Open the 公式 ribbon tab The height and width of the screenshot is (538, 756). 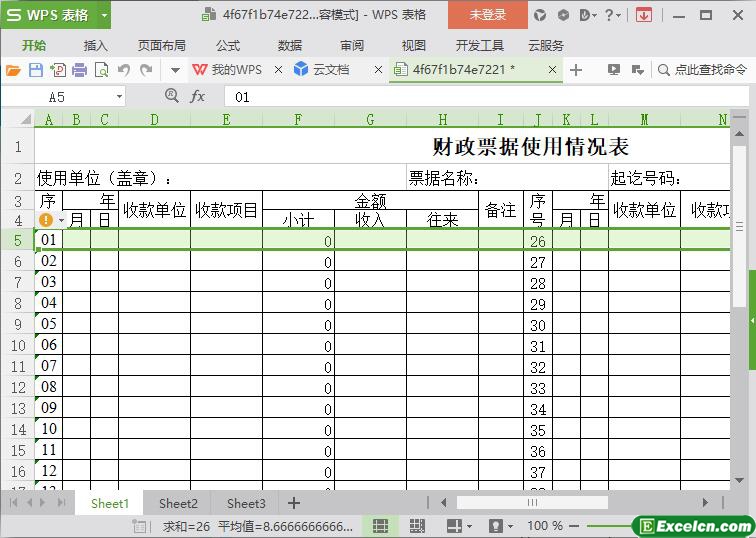[x=228, y=45]
